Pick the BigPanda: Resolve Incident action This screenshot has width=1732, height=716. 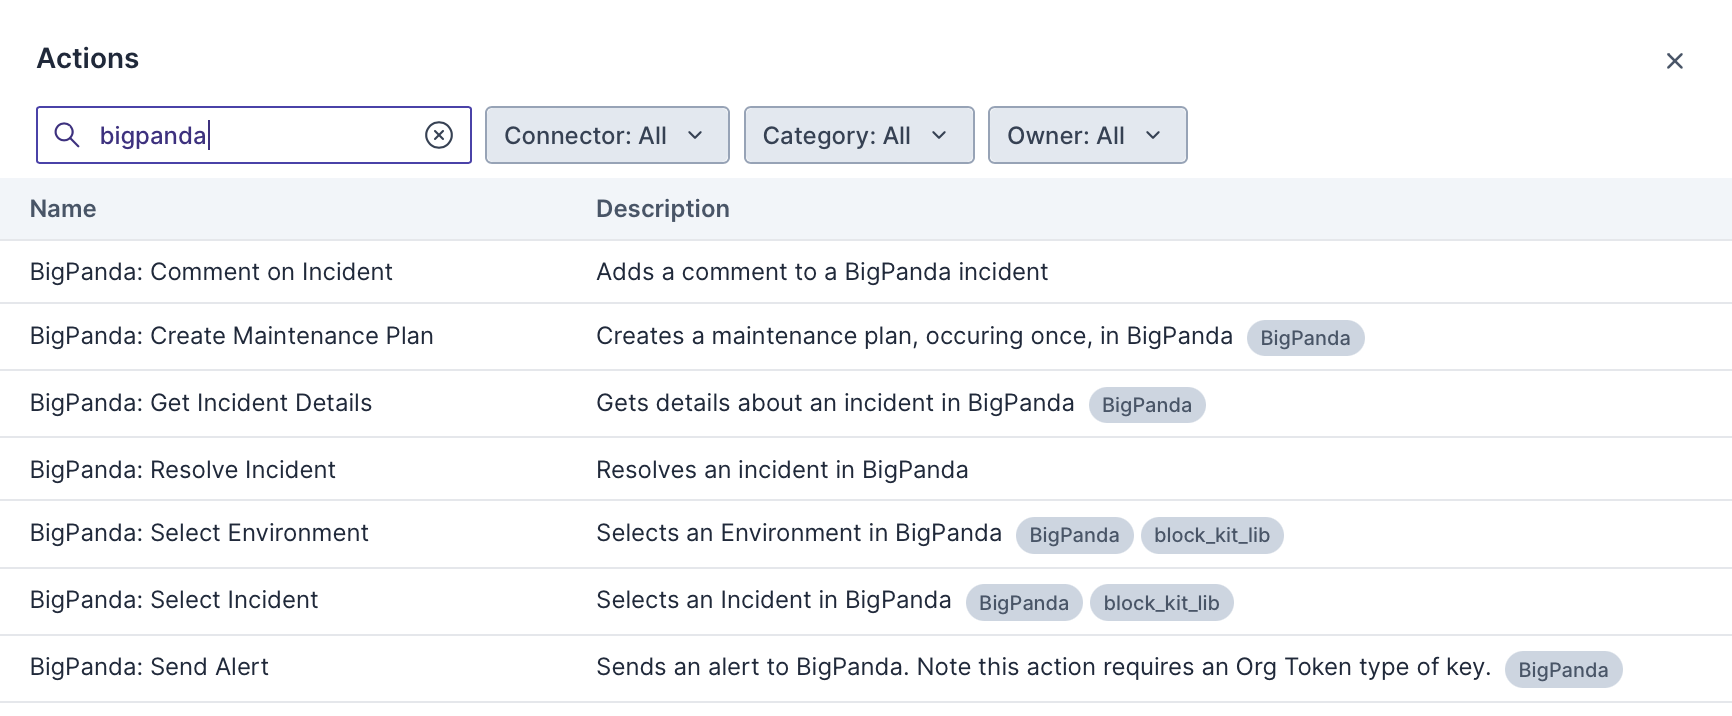click(x=183, y=470)
